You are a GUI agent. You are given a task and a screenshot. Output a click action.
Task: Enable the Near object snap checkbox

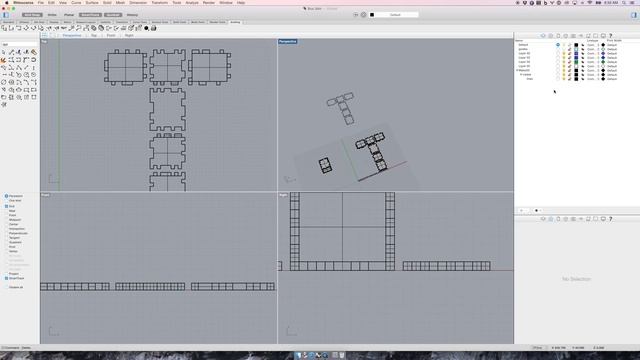(x=10, y=211)
